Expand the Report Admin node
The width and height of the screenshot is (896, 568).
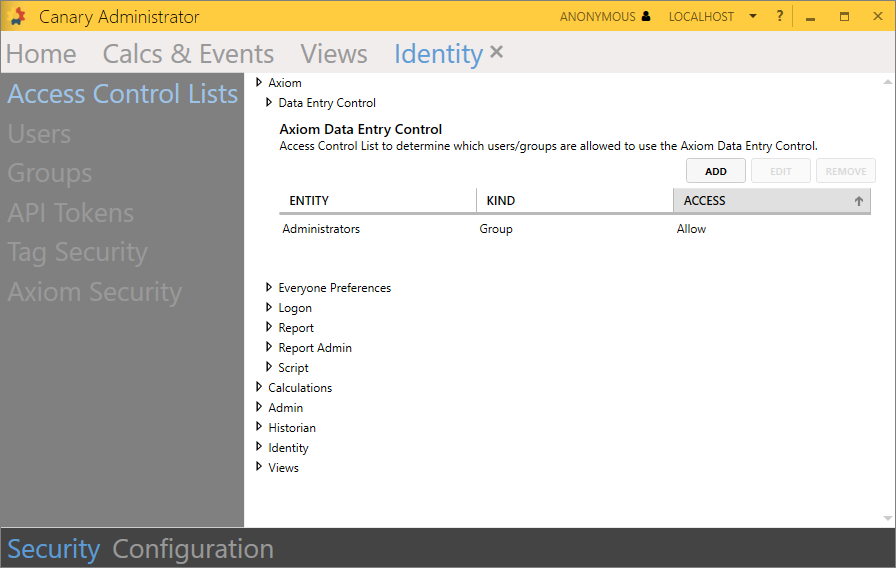pyautogui.click(x=269, y=348)
